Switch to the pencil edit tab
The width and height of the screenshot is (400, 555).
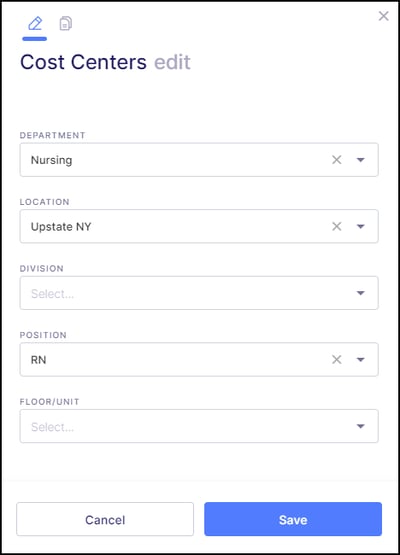pyautogui.click(x=35, y=24)
